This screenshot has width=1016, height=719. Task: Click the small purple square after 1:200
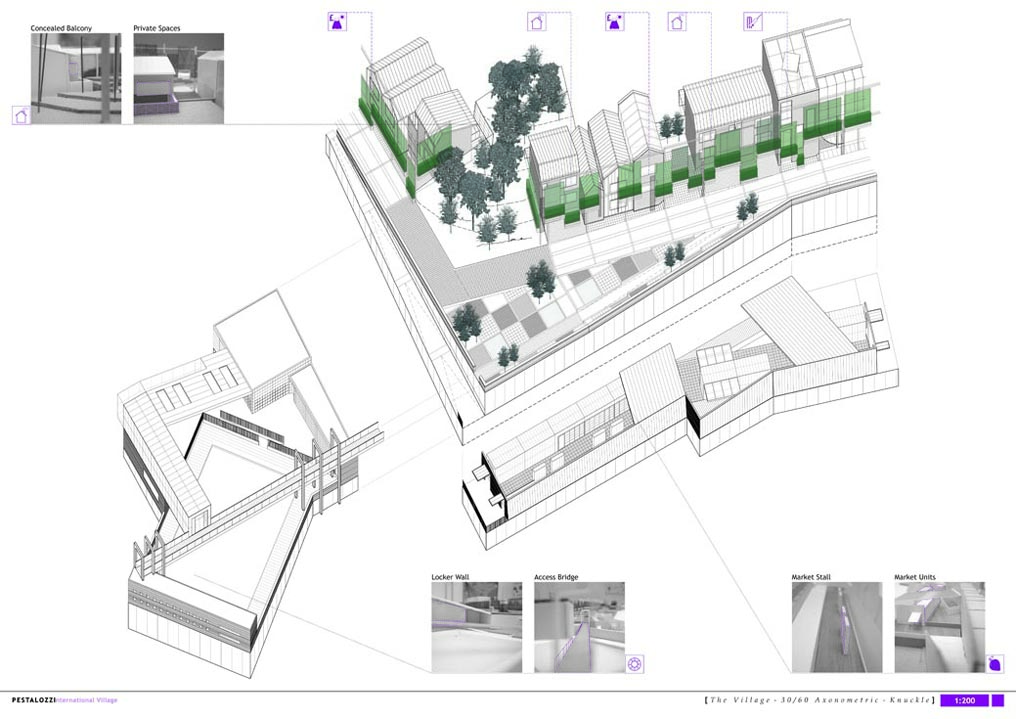997,701
